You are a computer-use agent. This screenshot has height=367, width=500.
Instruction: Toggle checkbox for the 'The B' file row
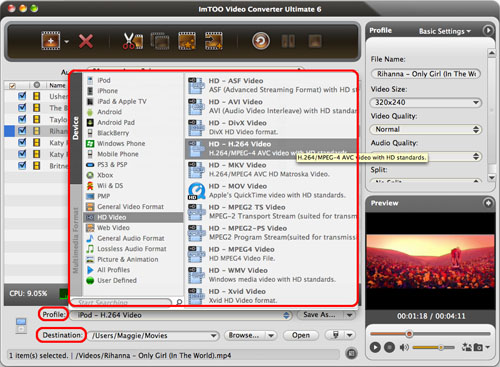22,108
